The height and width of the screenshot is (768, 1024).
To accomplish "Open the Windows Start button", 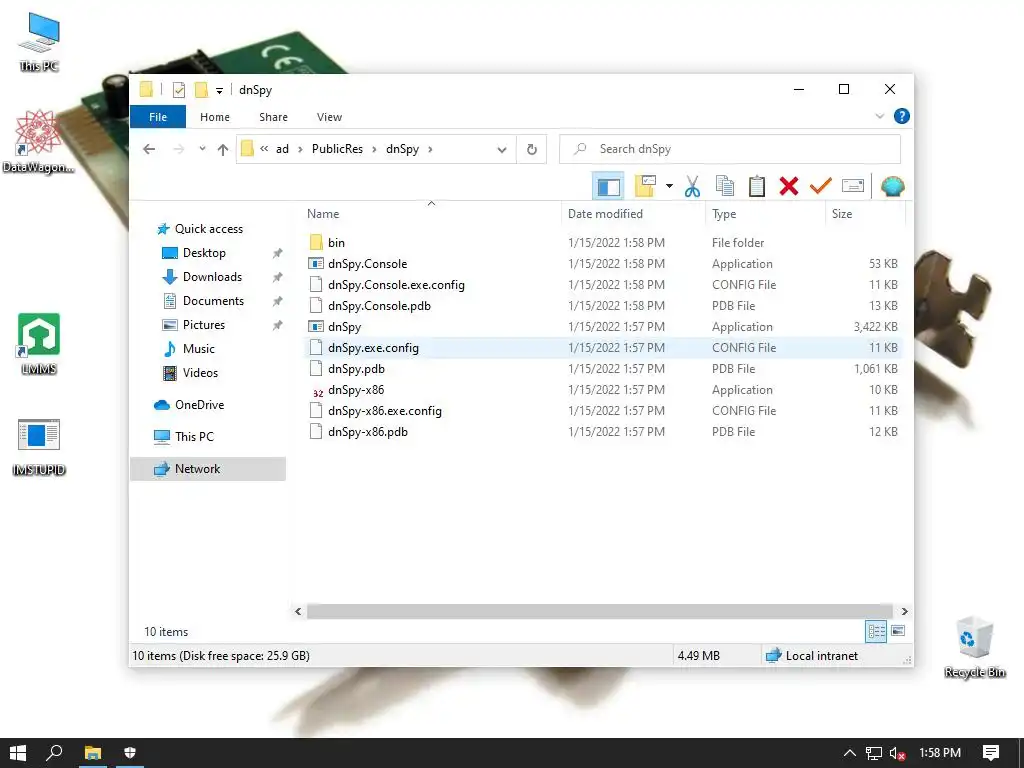I will point(18,753).
